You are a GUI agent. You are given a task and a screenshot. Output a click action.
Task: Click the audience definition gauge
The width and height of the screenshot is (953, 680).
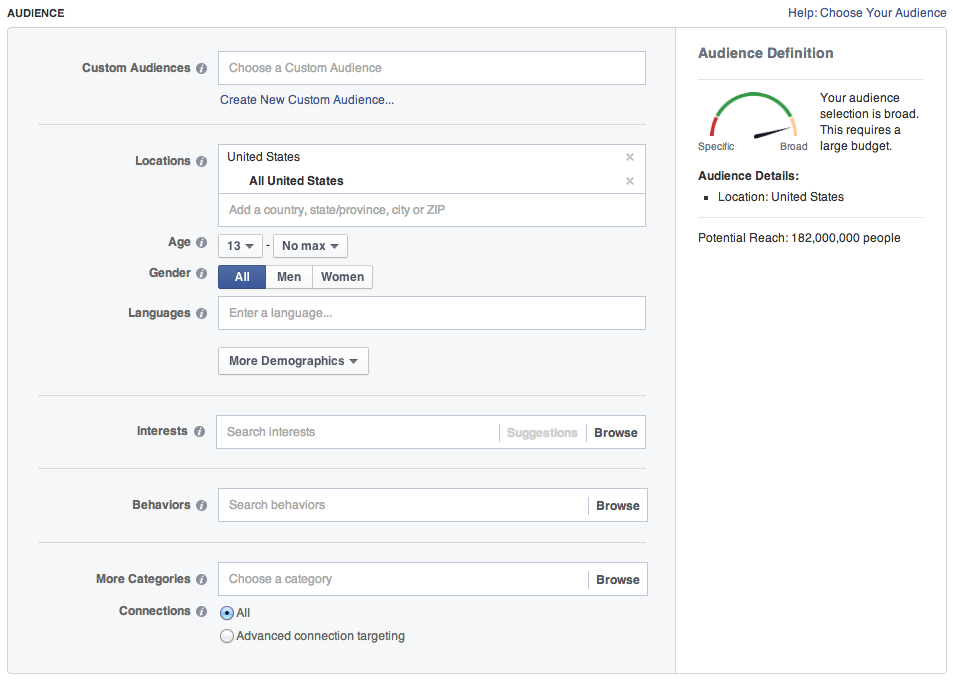coord(752,119)
